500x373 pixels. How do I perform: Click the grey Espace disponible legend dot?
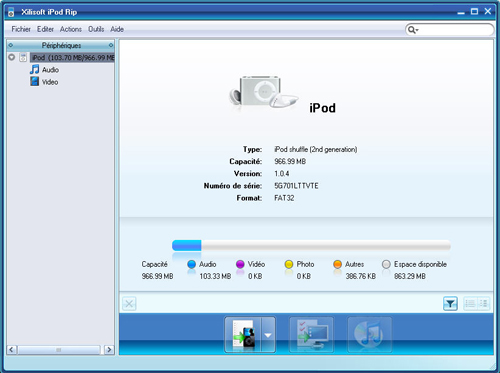point(386,264)
